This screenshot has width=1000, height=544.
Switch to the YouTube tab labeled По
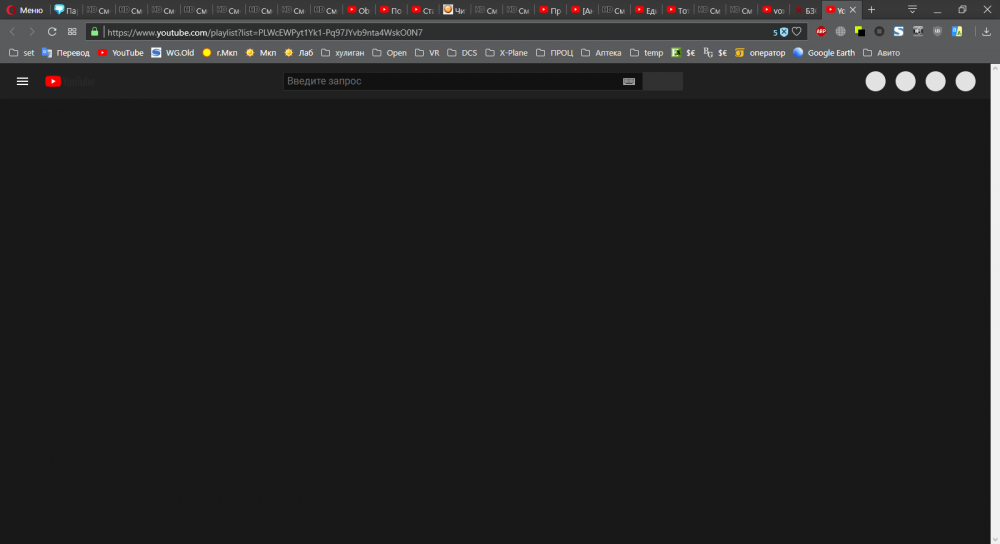click(391, 10)
